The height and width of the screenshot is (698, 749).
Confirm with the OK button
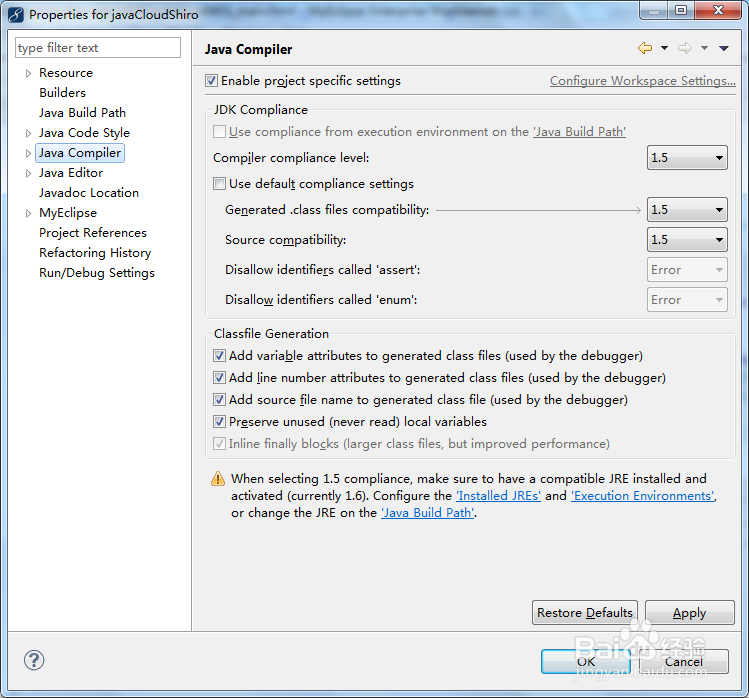[x=586, y=662]
